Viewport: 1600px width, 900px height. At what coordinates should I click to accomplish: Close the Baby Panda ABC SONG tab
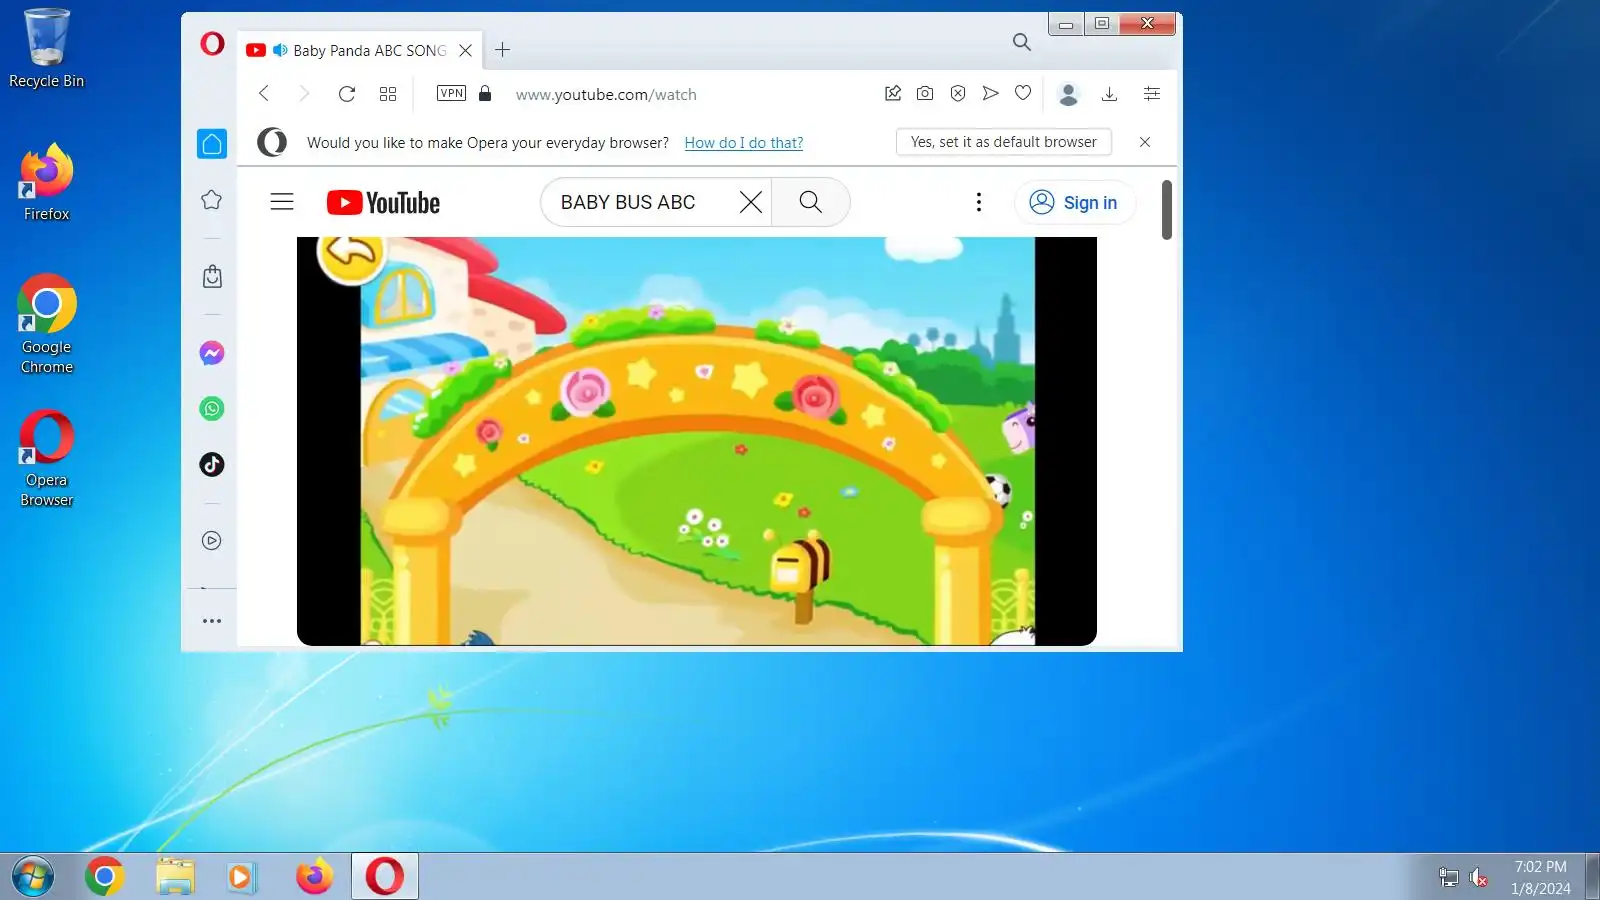[x=465, y=50]
